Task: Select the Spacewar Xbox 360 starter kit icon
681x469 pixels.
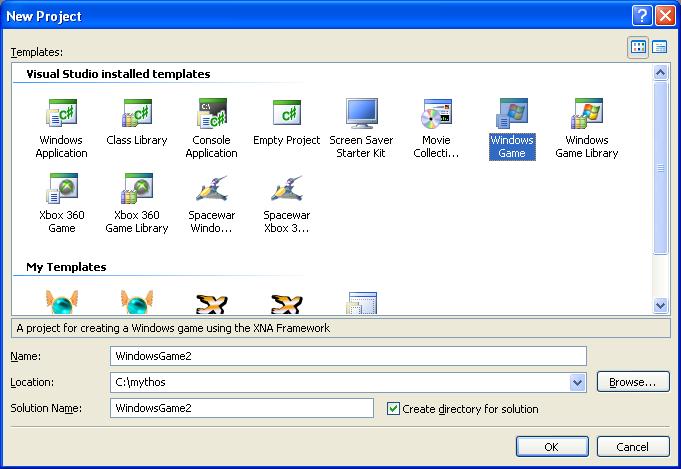Action: (287, 188)
